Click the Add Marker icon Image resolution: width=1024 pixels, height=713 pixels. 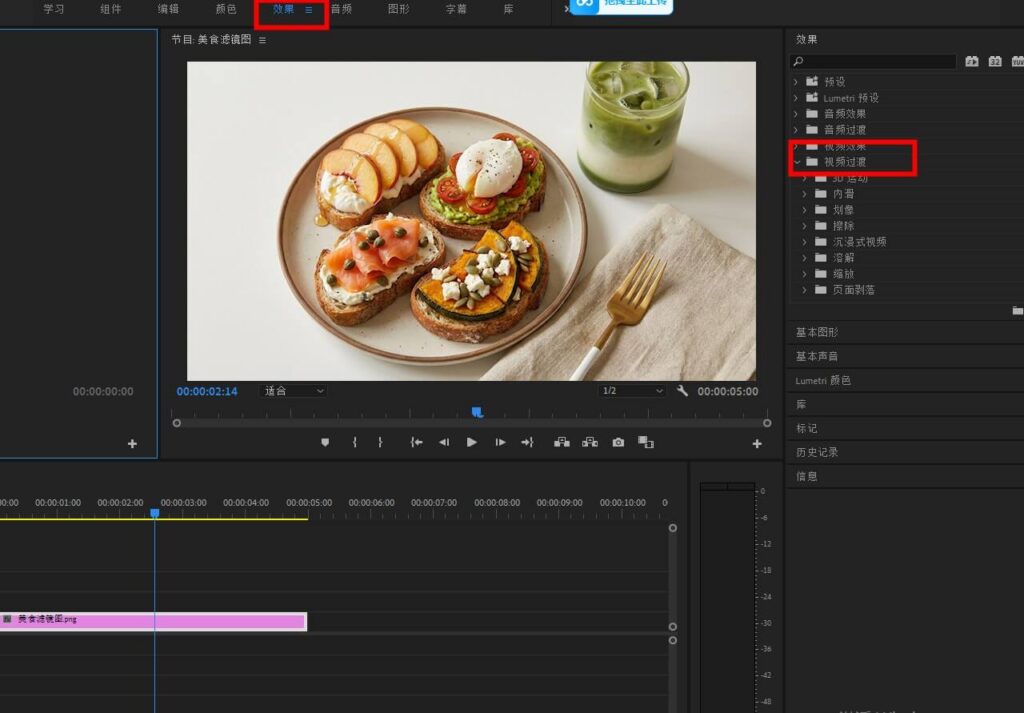[x=325, y=442]
